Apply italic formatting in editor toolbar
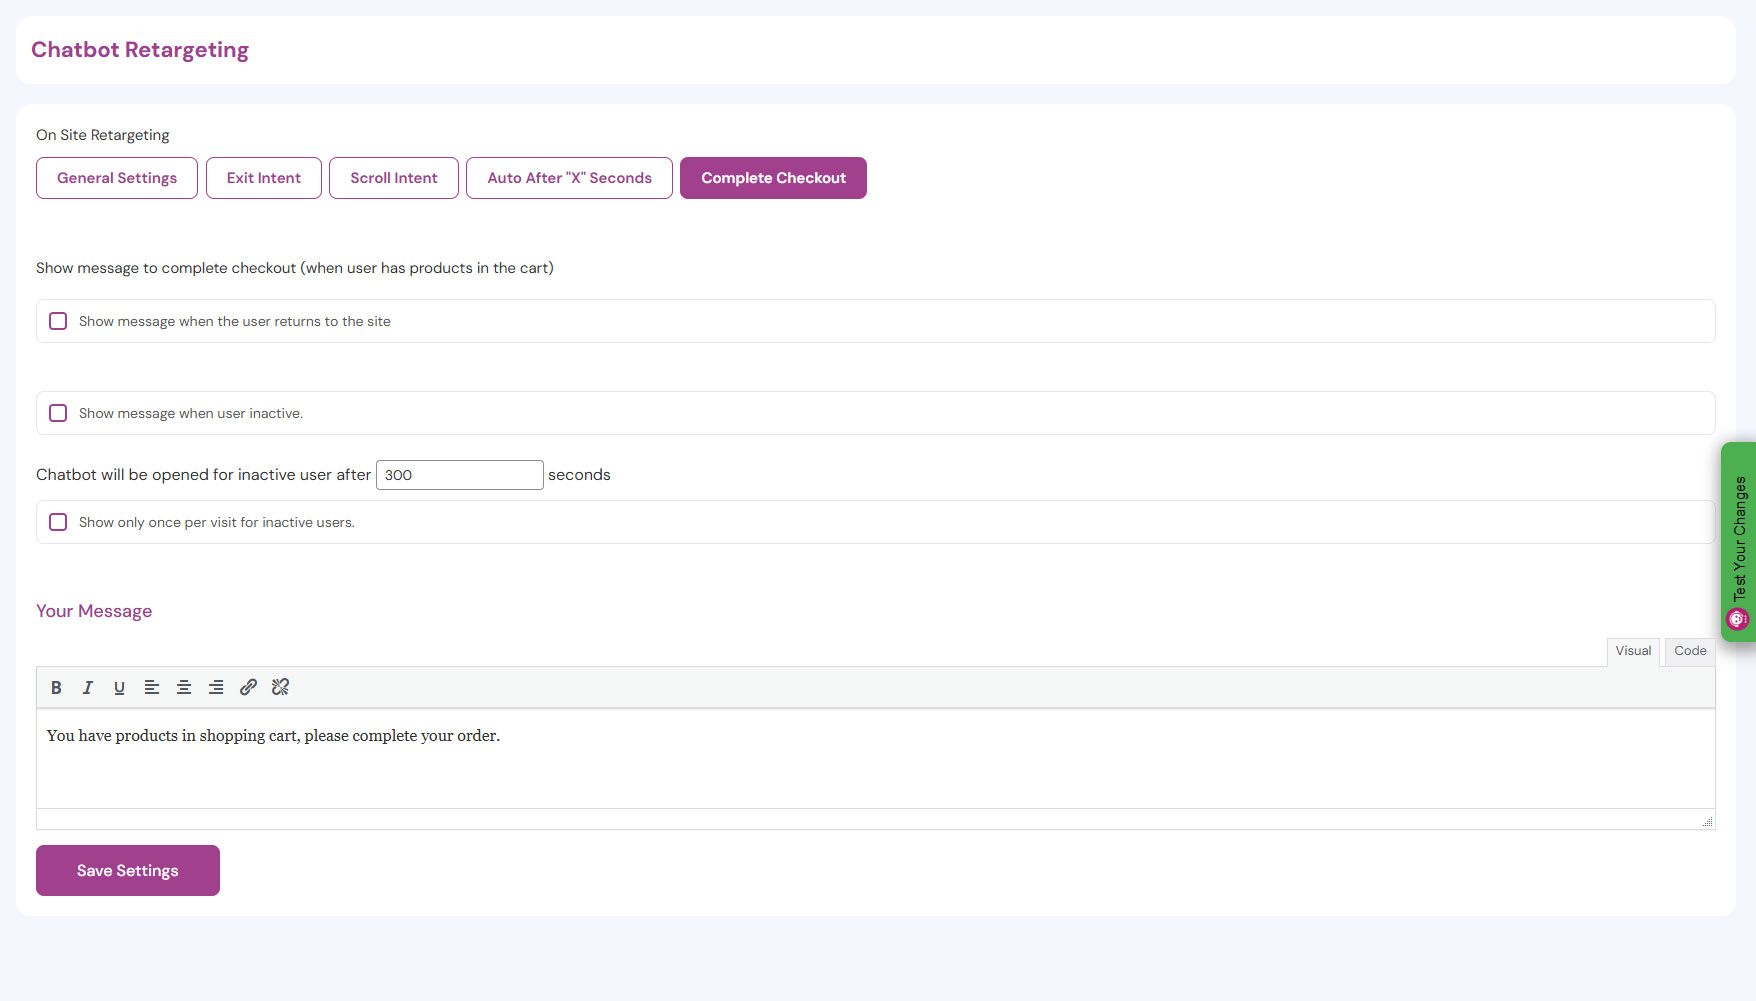The height and width of the screenshot is (1001, 1756). [88, 687]
